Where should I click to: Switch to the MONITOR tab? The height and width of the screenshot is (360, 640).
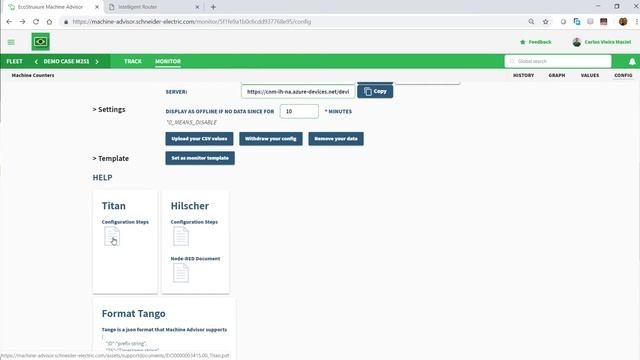click(x=168, y=61)
